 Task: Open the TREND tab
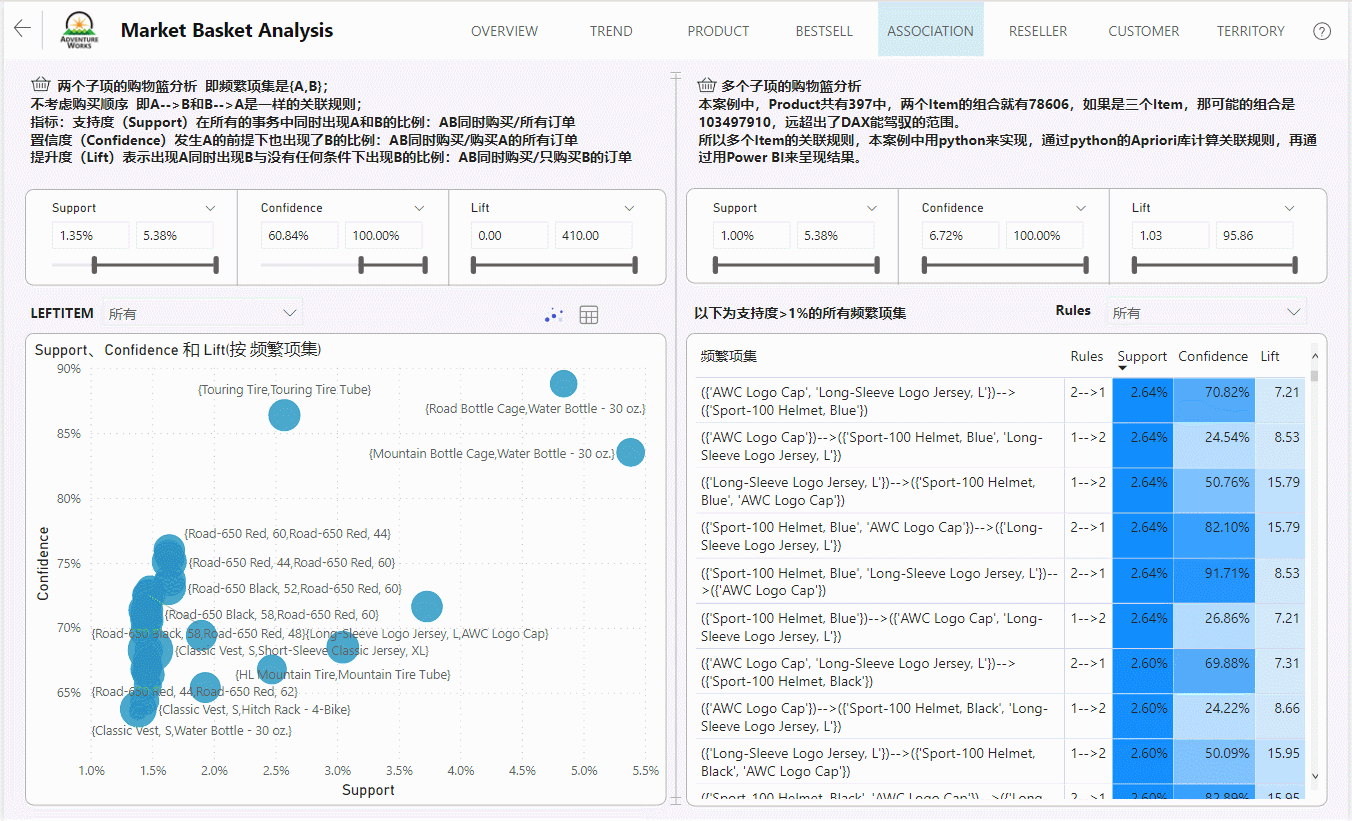point(611,31)
